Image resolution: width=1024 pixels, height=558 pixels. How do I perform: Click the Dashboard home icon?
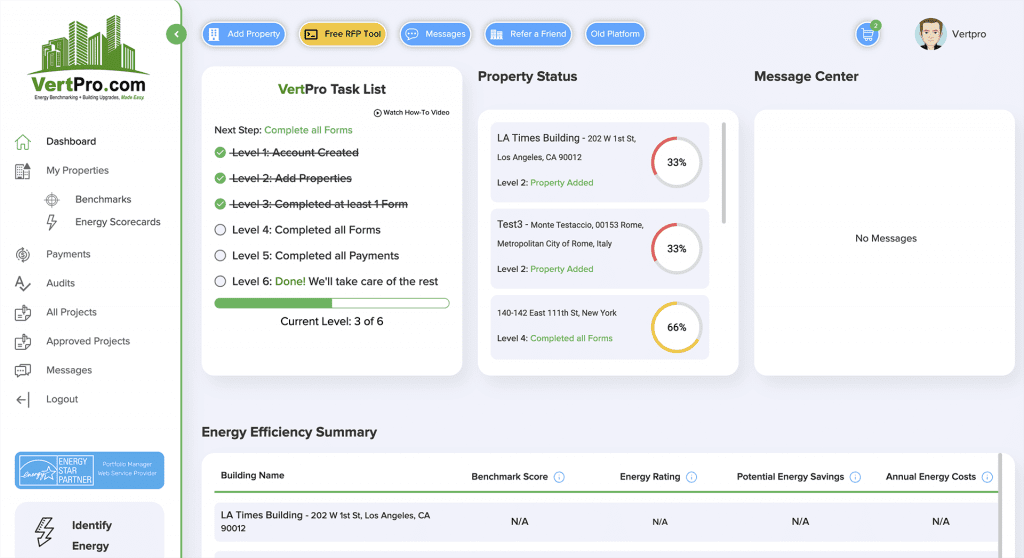point(23,142)
